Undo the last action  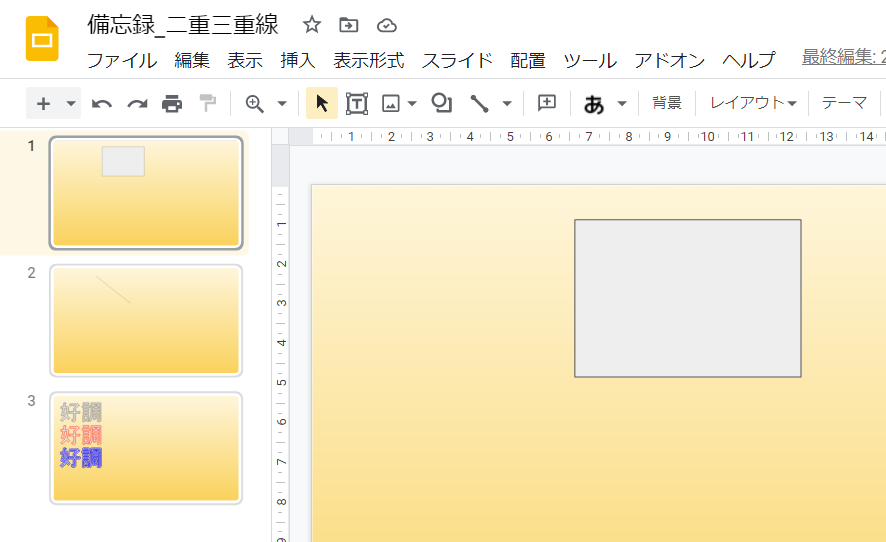[x=102, y=104]
